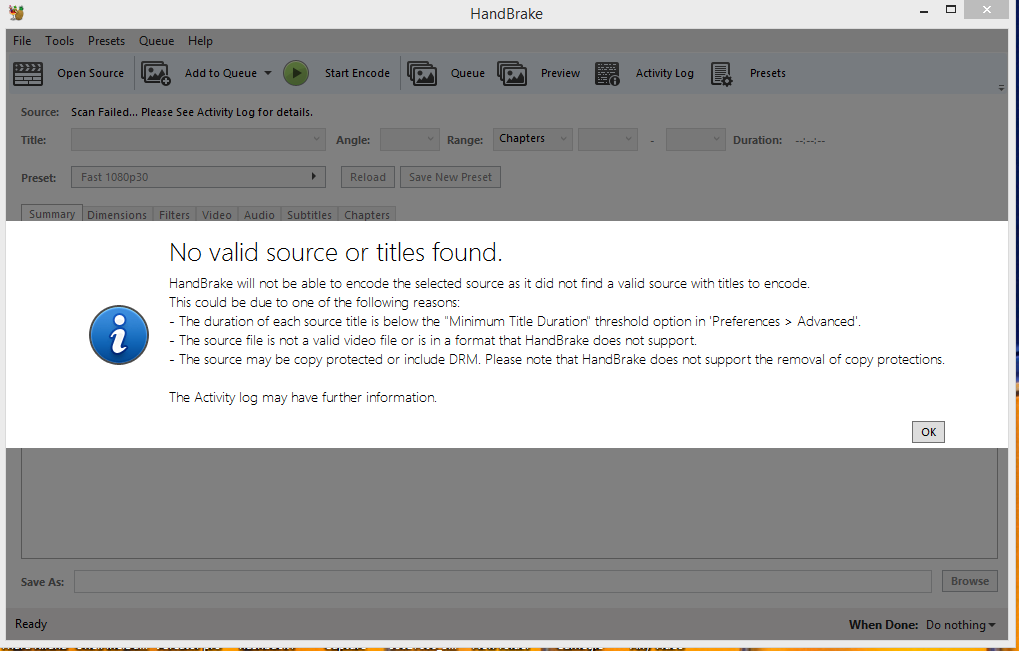Viewport: 1019px width, 651px height.
Task: Switch to the Summary tab
Action: (52, 214)
